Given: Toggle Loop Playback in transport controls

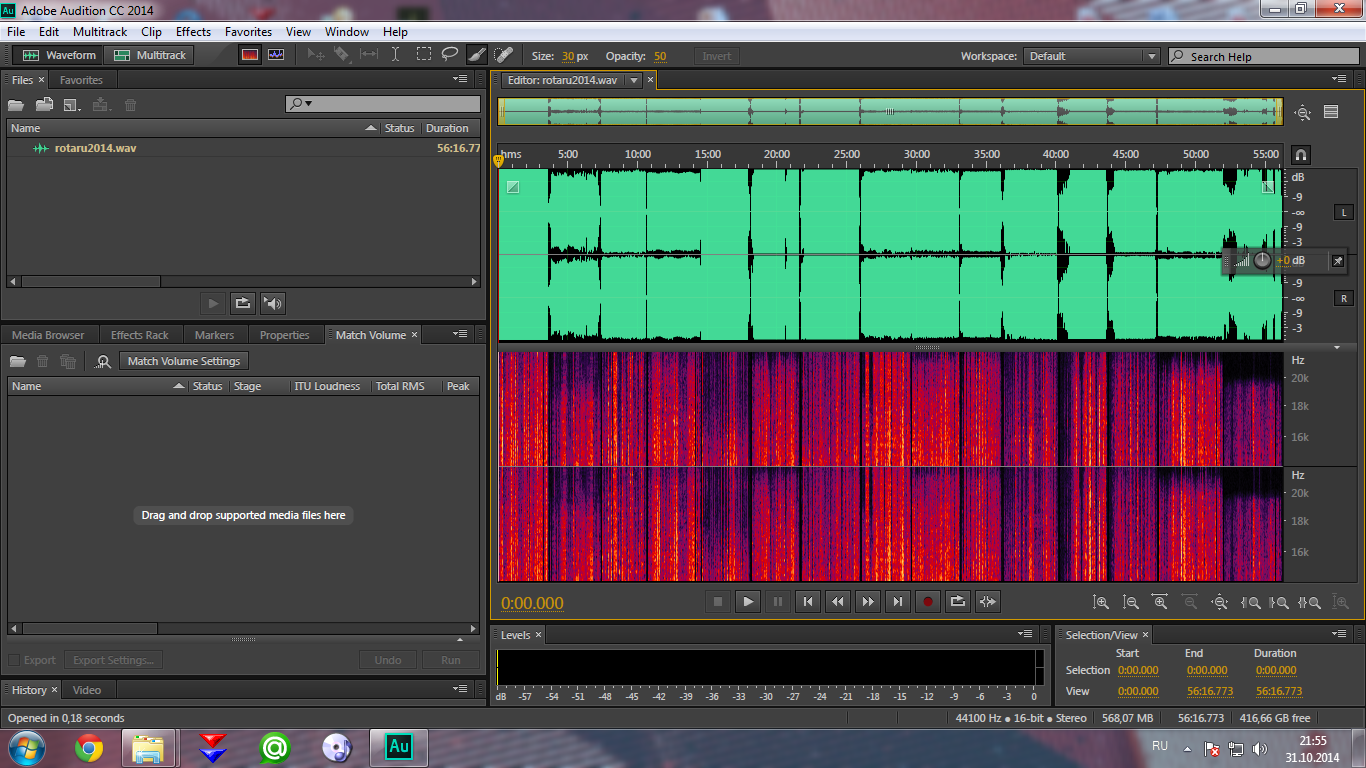Looking at the screenshot, I should (957, 601).
